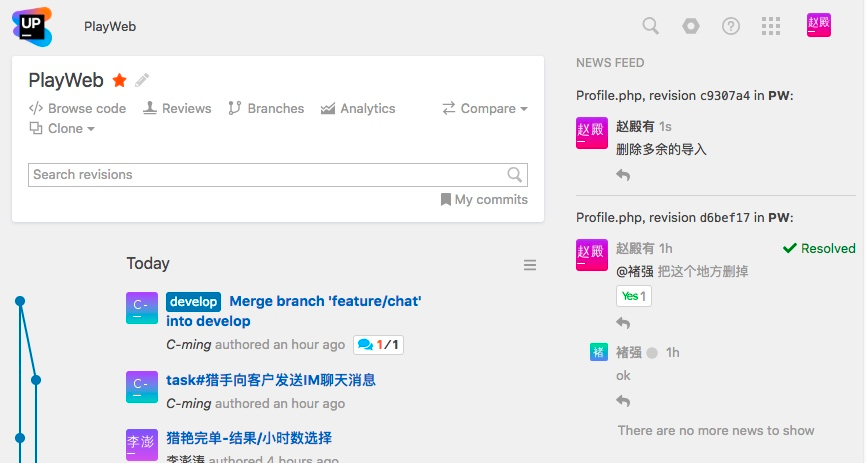This screenshot has height=463, width=866.
Task: Toggle the orange favorite star for PlayWeb
Action: [120, 80]
